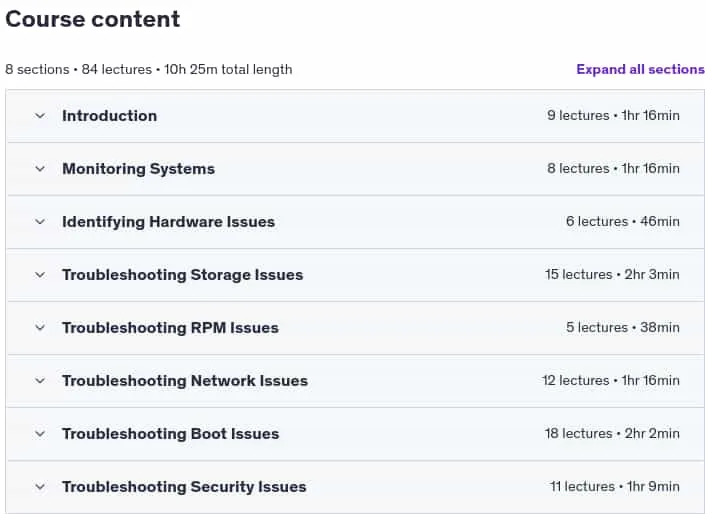
Task: Expand Identifying Hardware Issues chevron
Action: click(40, 222)
